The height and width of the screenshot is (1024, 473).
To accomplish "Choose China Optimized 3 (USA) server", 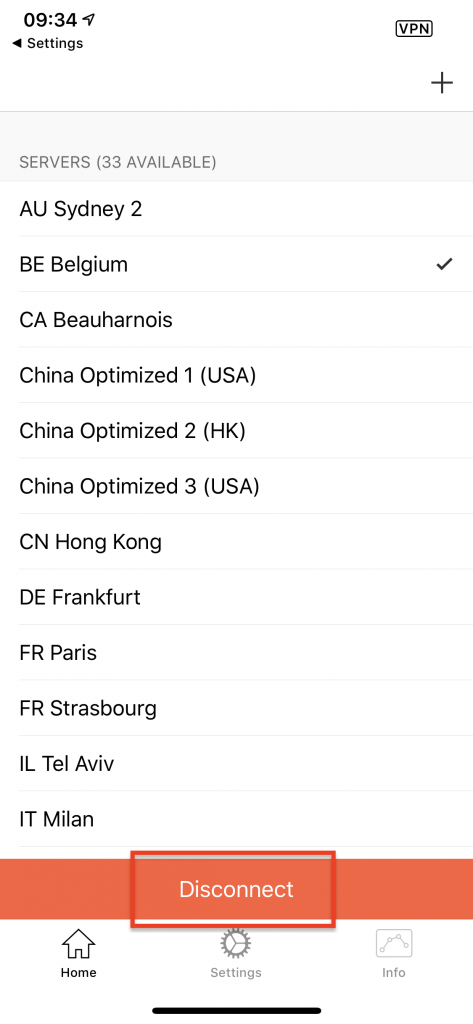I will pyautogui.click(x=236, y=487).
